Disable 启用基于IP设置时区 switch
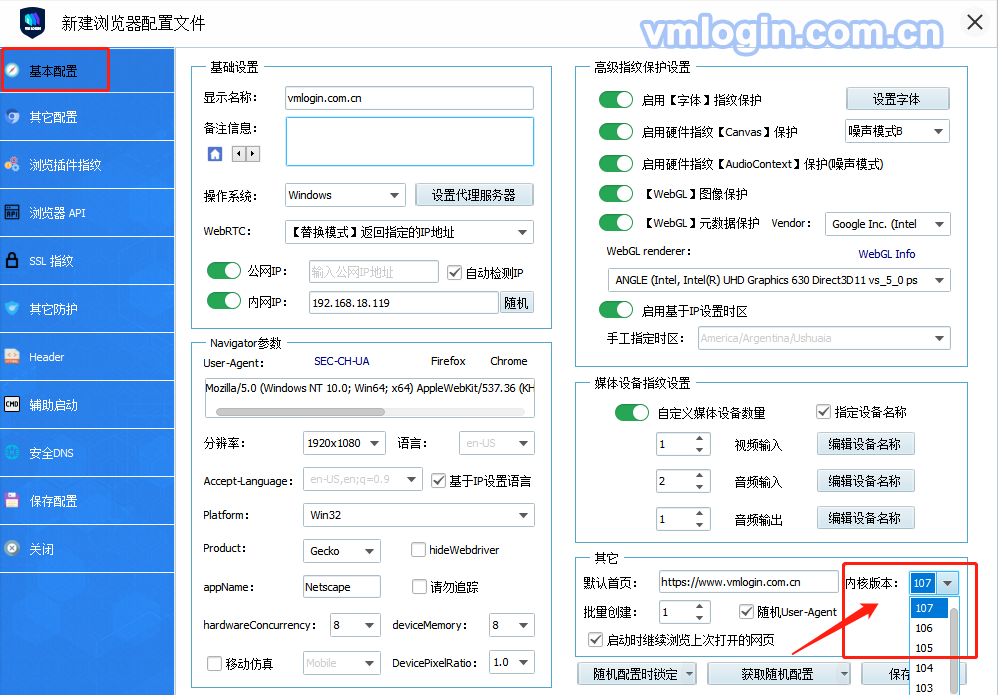The height and width of the screenshot is (695, 998). point(615,310)
